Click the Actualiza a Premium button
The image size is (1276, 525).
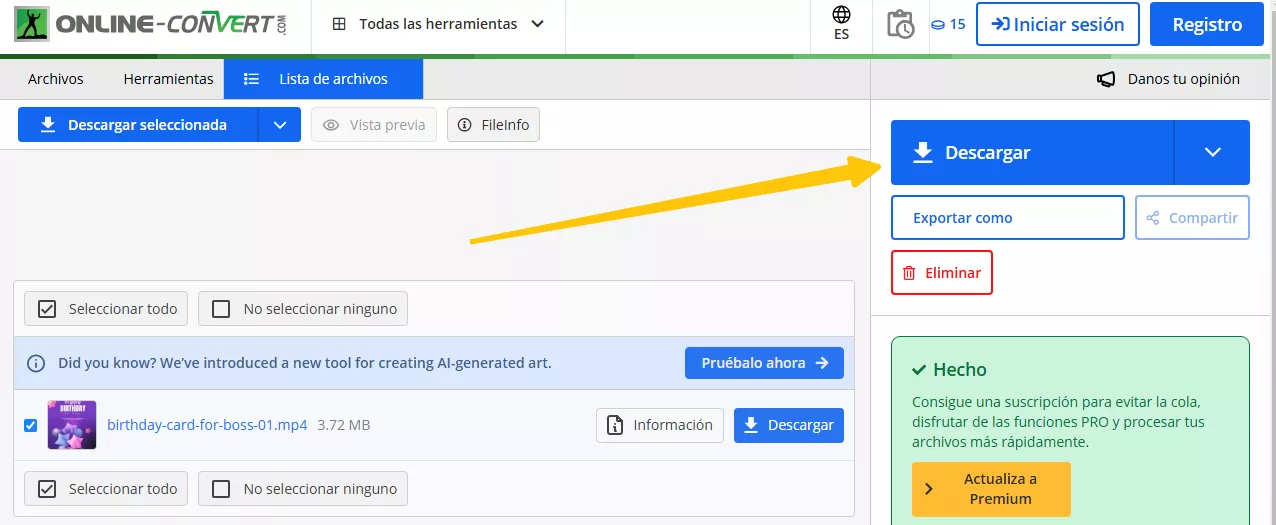point(991,489)
